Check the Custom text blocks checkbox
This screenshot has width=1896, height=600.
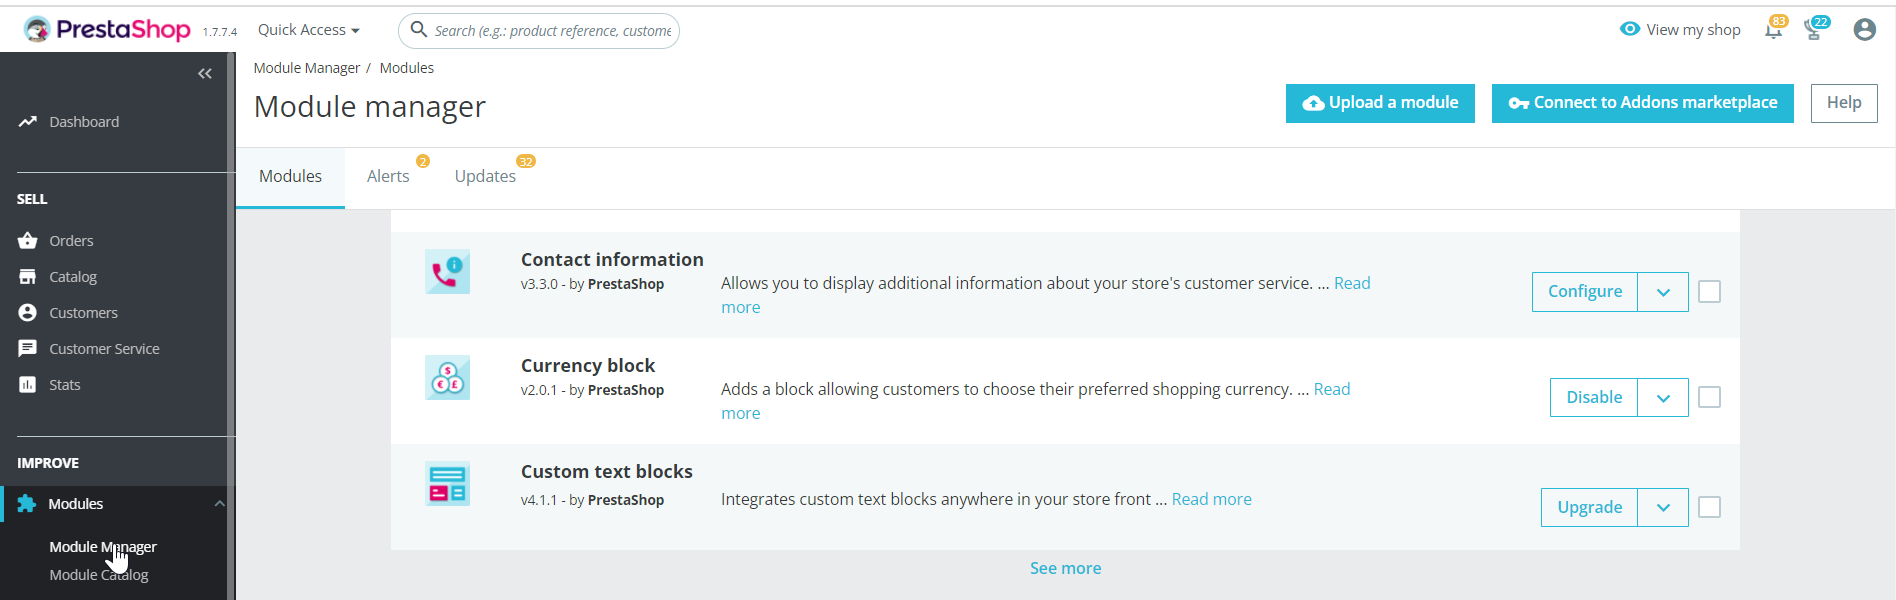pyautogui.click(x=1710, y=508)
